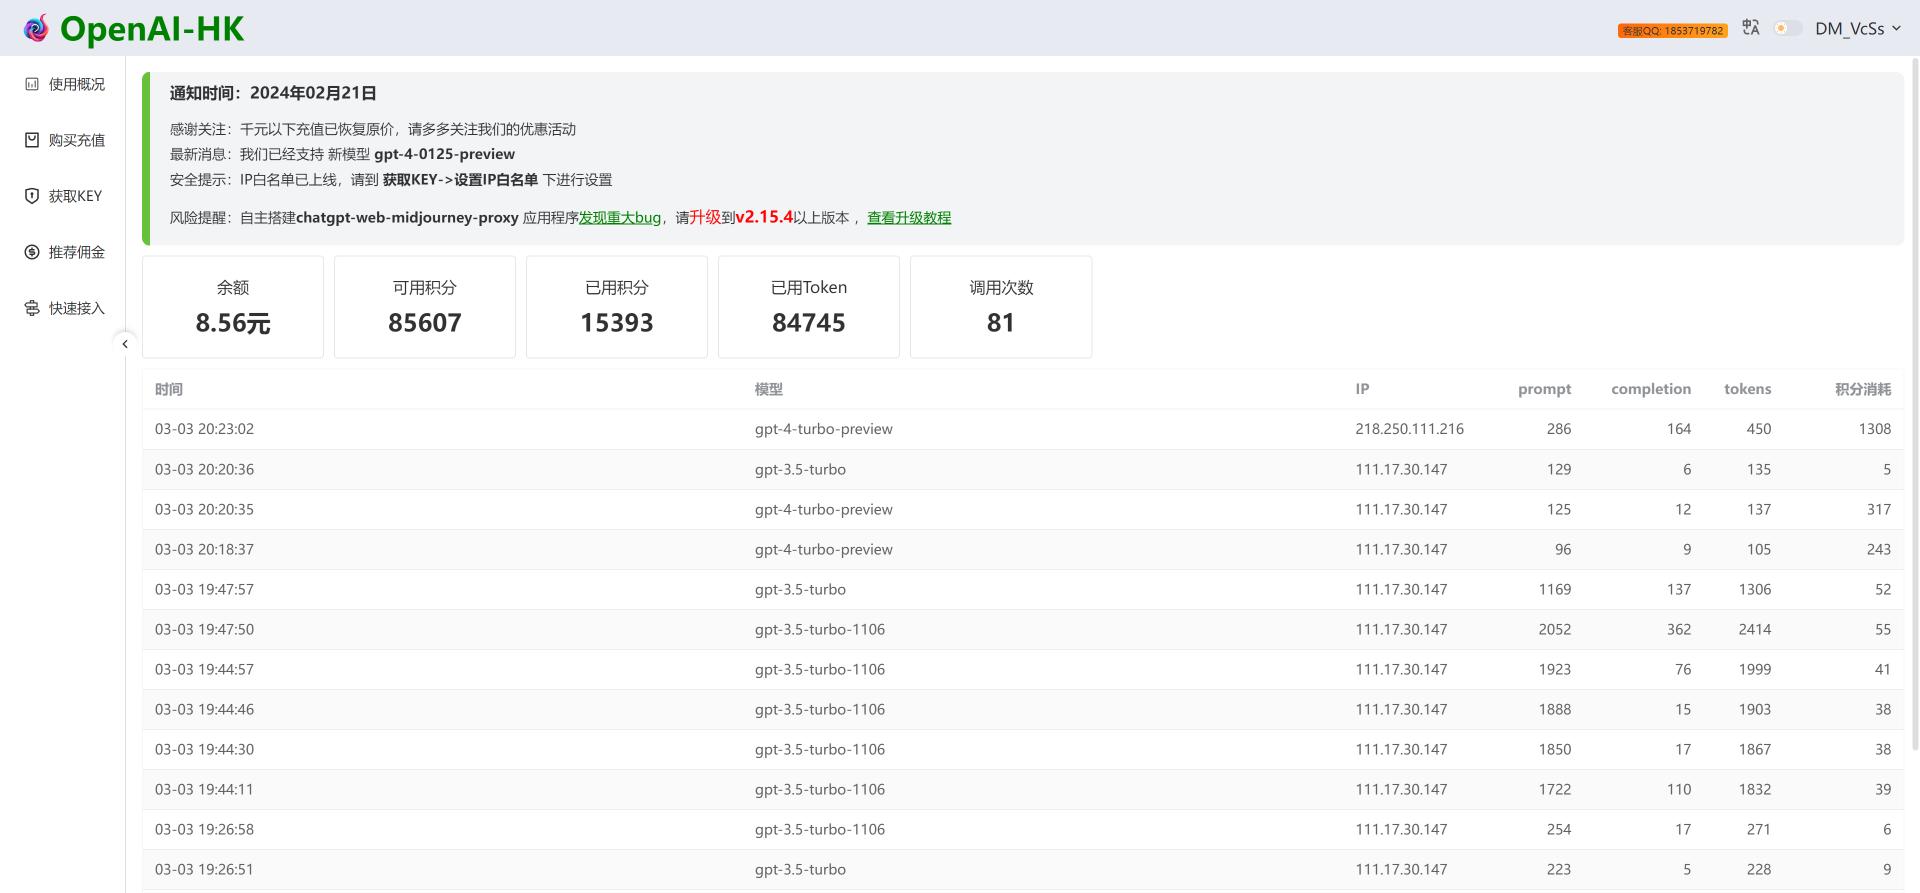Select the 购买充值 shopping bag icon

(x=32, y=140)
